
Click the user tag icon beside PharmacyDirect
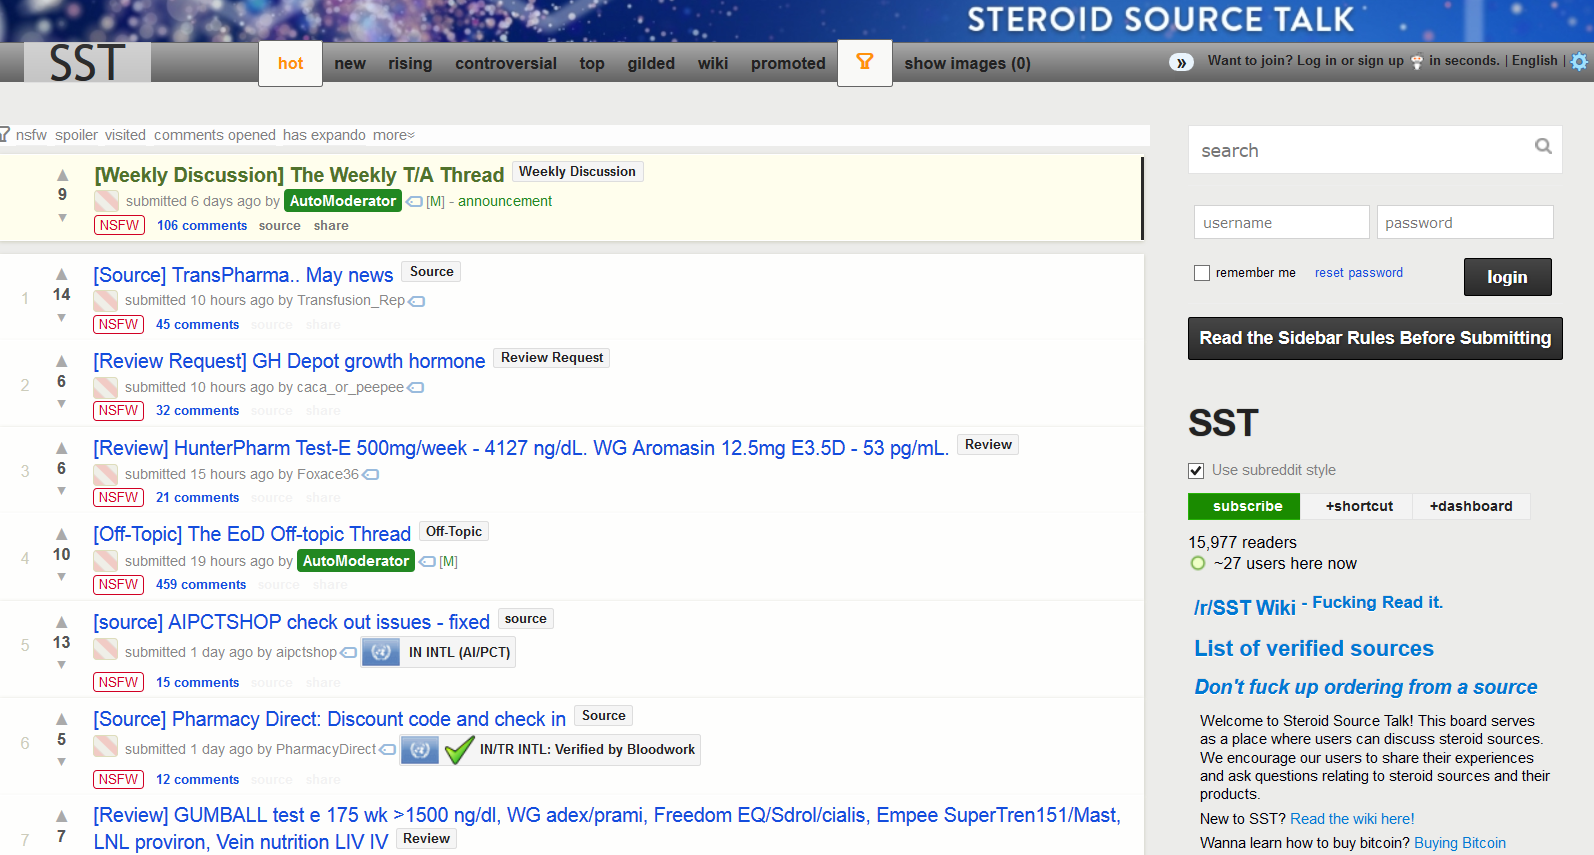pyautogui.click(x=388, y=750)
